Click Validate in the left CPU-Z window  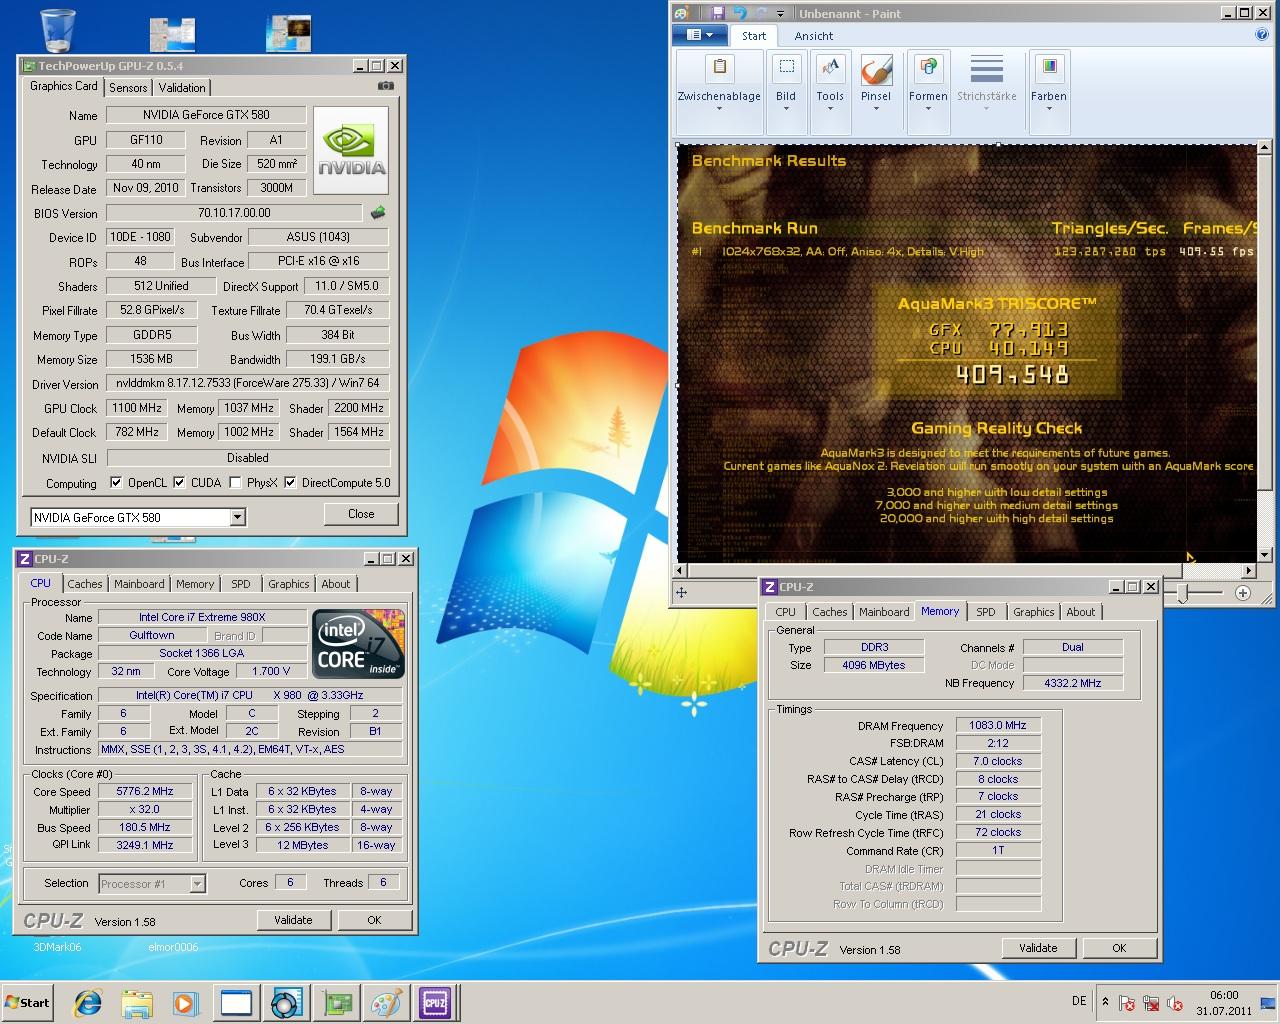tap(293, 920)
